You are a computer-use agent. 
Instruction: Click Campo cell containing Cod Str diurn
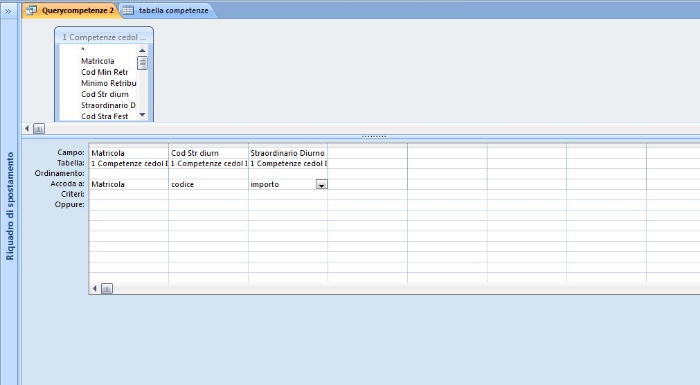click(x=208, y=153)
